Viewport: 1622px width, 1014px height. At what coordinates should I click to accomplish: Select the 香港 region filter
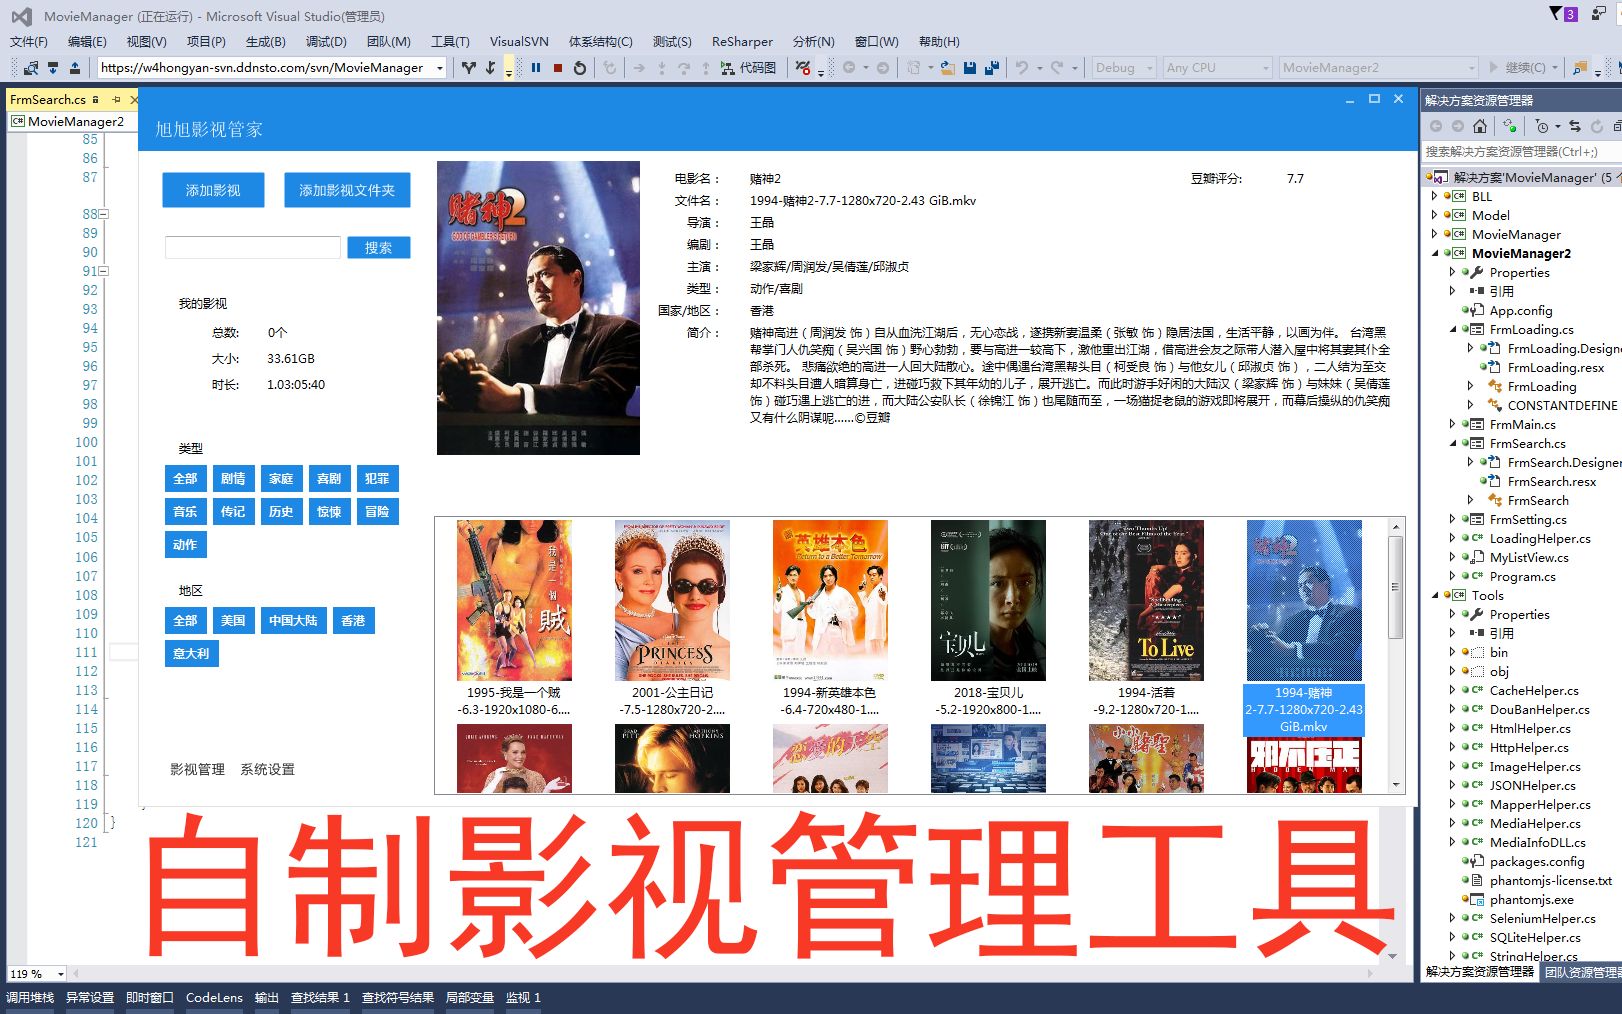(353, 621)
